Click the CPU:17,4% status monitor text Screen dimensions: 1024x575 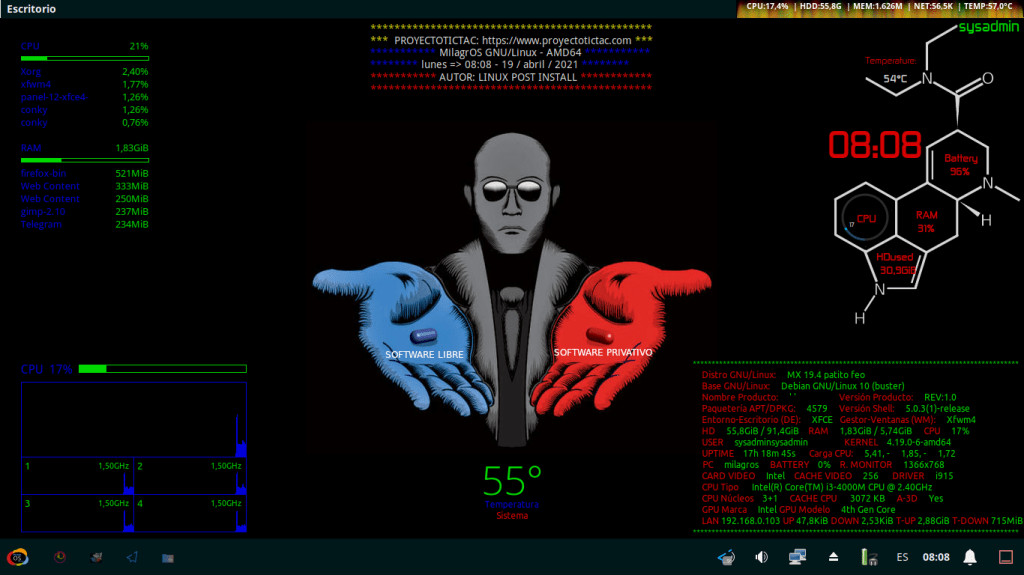pyautogui.click(x=768, y=6)
